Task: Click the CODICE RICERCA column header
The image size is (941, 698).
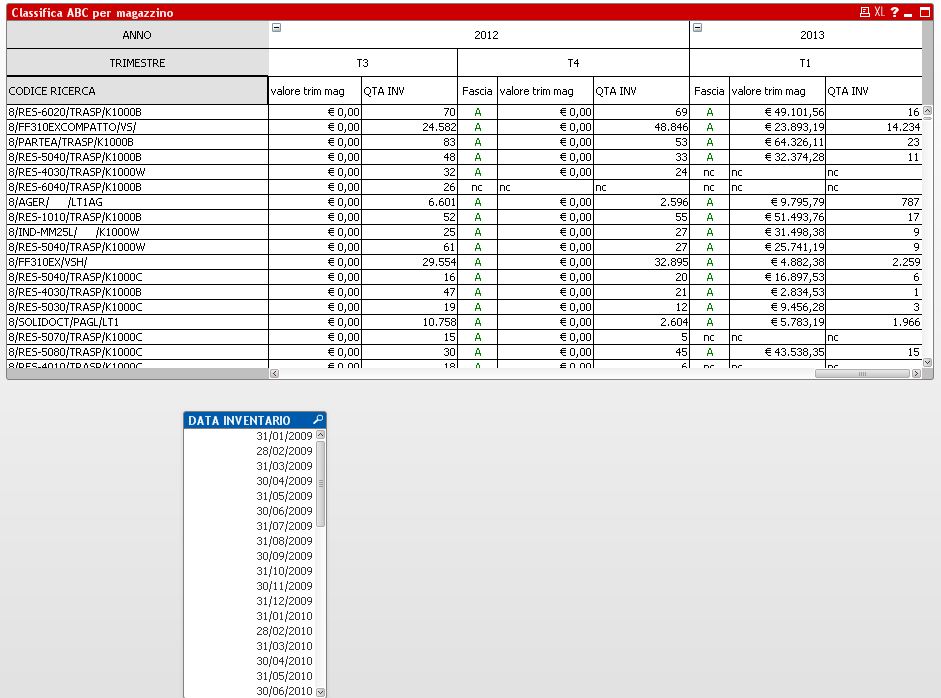Action: [x=137, y=91]
